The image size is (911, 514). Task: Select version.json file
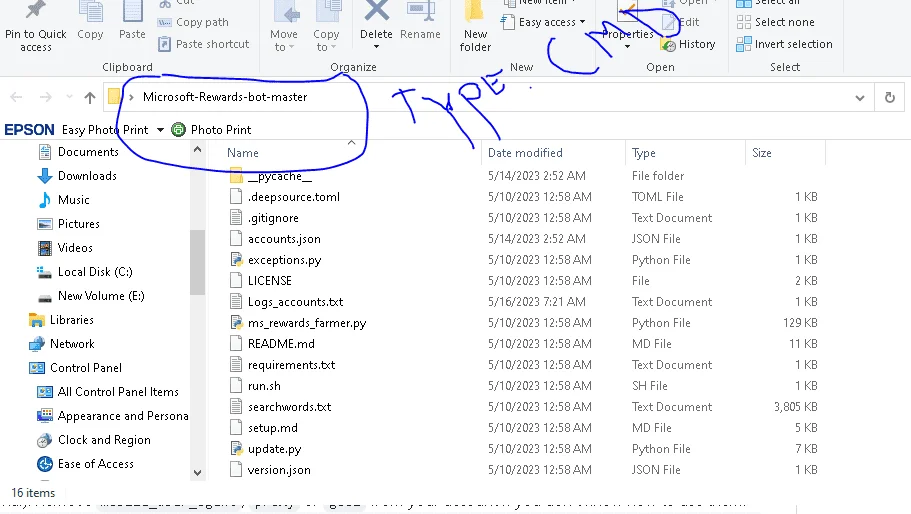pos(279,470)
